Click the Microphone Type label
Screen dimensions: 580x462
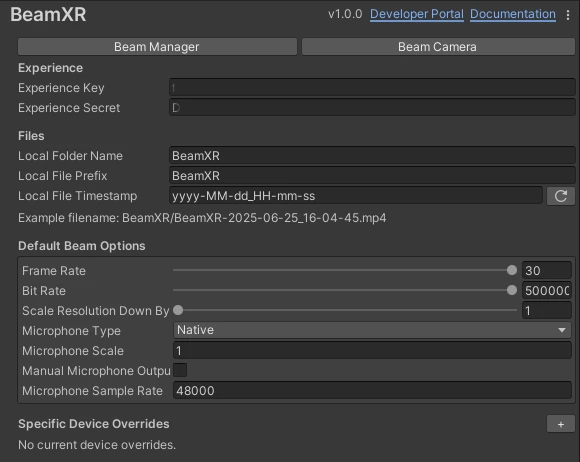[71, 331]
